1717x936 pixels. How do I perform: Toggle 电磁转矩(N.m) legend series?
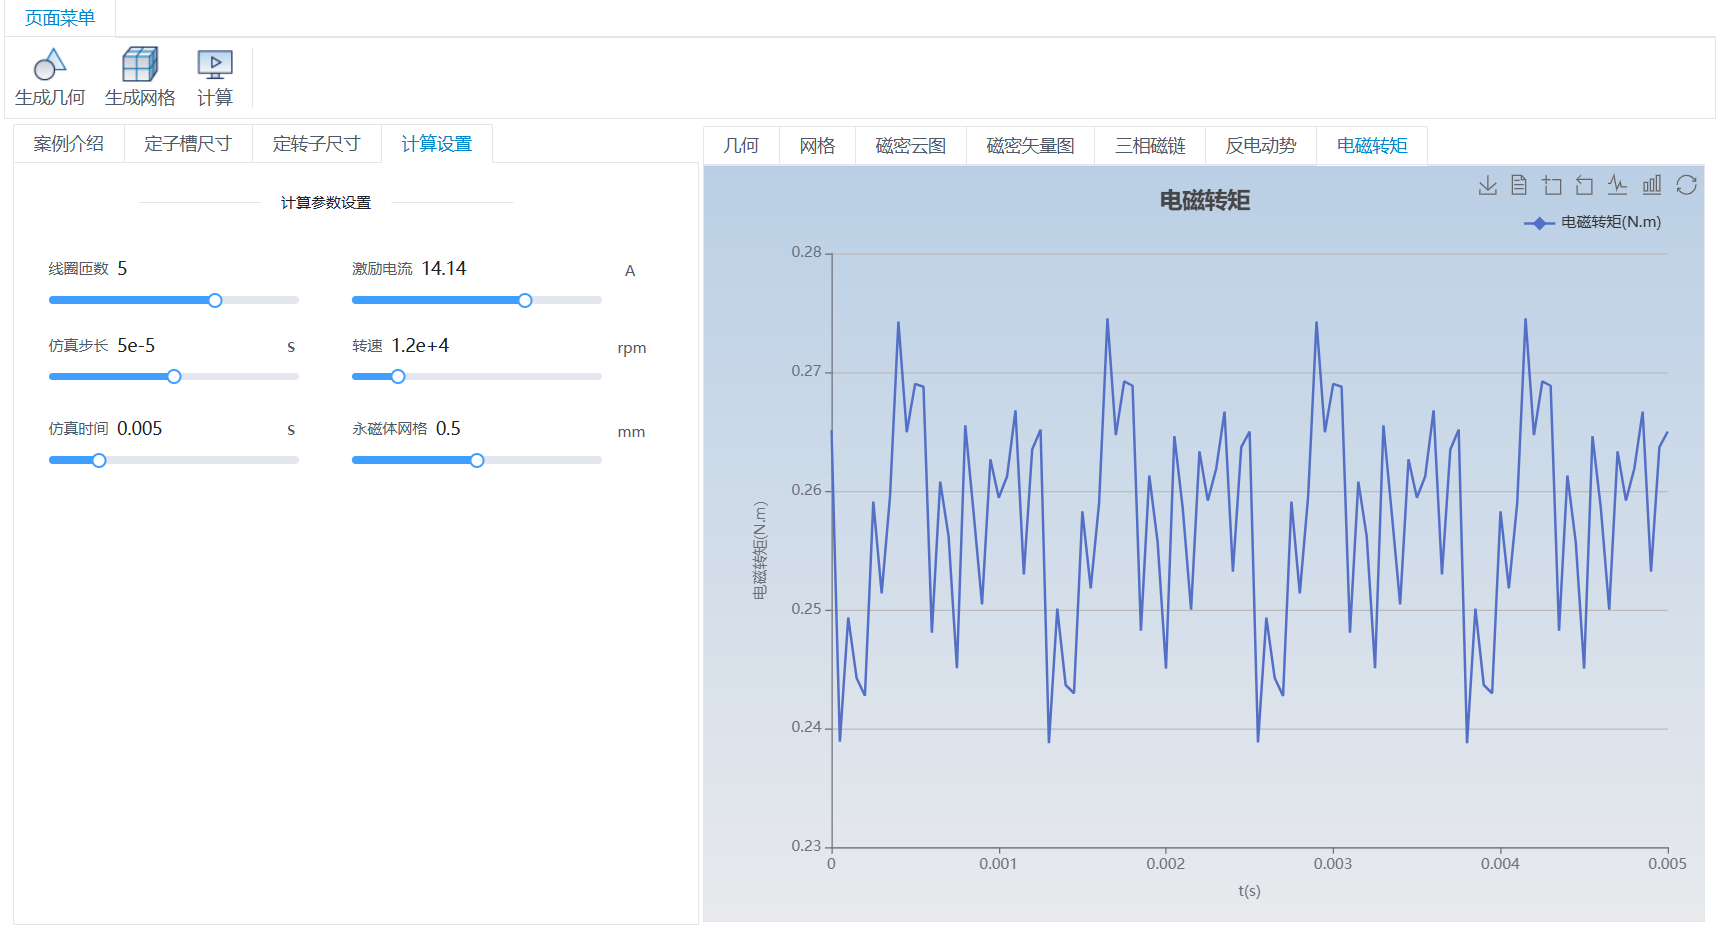(1592, 222)
